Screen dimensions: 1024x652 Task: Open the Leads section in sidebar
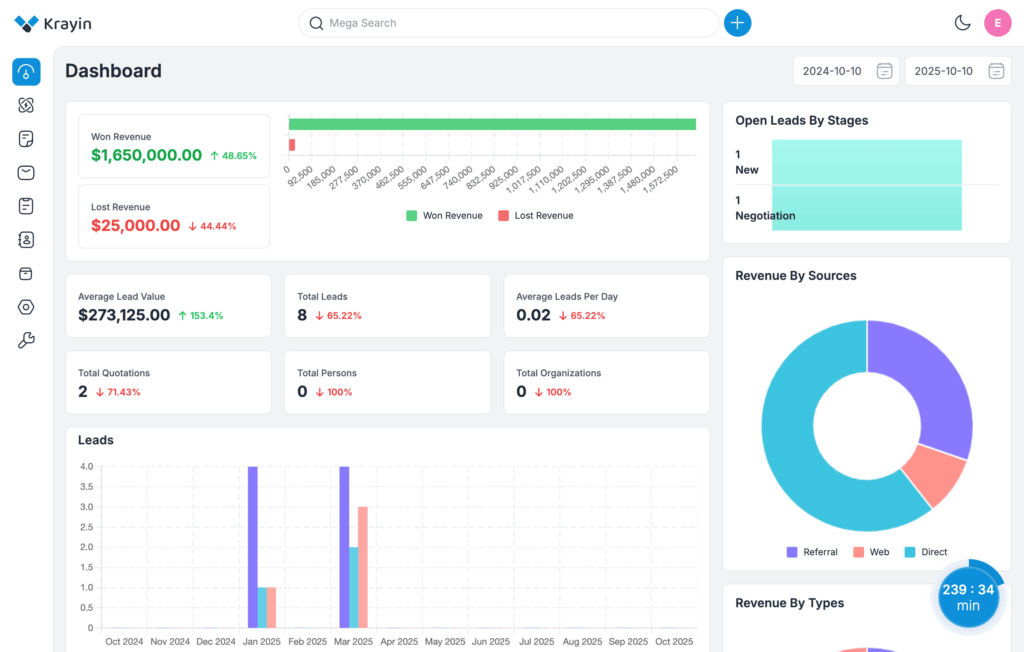click(27, 105)
